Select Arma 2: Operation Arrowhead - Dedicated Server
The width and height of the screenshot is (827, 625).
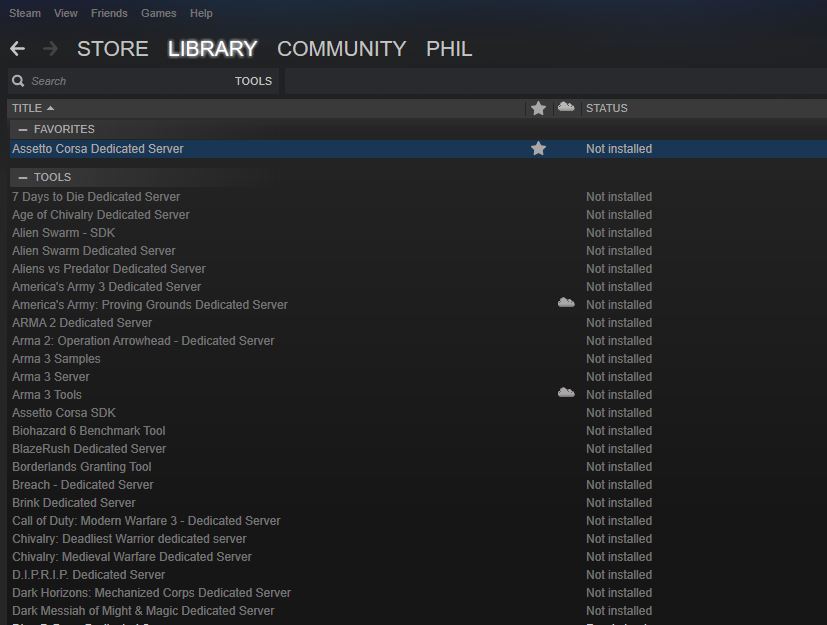pyautogui.click(x=143, y=341)
